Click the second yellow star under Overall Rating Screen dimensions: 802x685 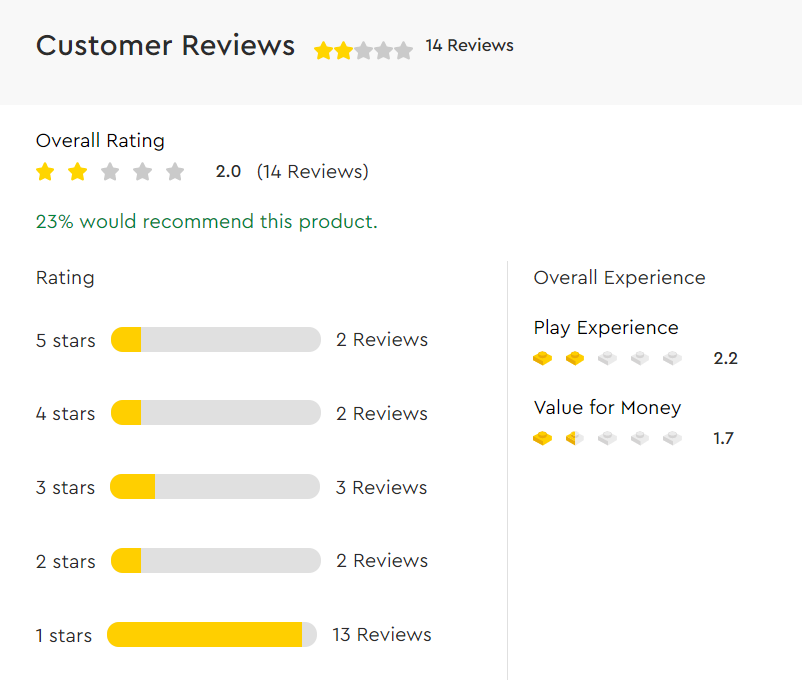77,172
